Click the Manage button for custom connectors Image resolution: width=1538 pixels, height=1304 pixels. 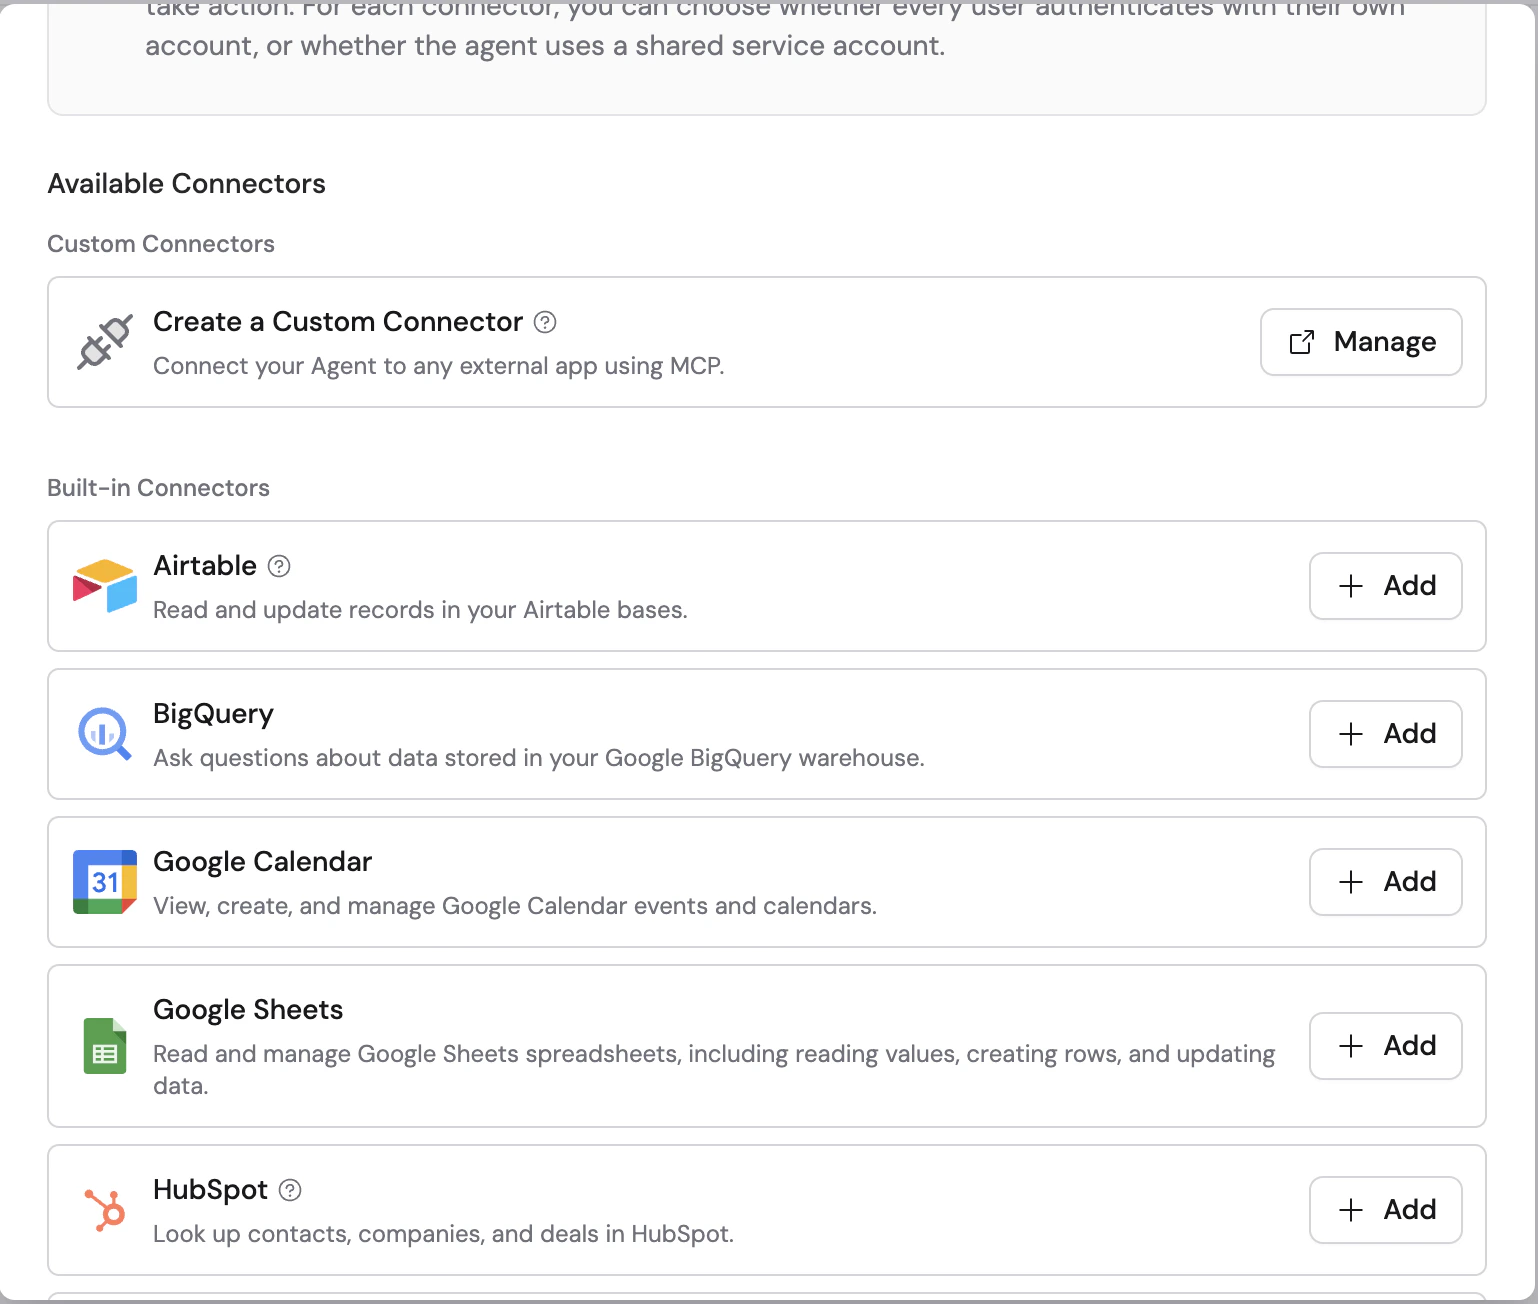pos(1361,342)
